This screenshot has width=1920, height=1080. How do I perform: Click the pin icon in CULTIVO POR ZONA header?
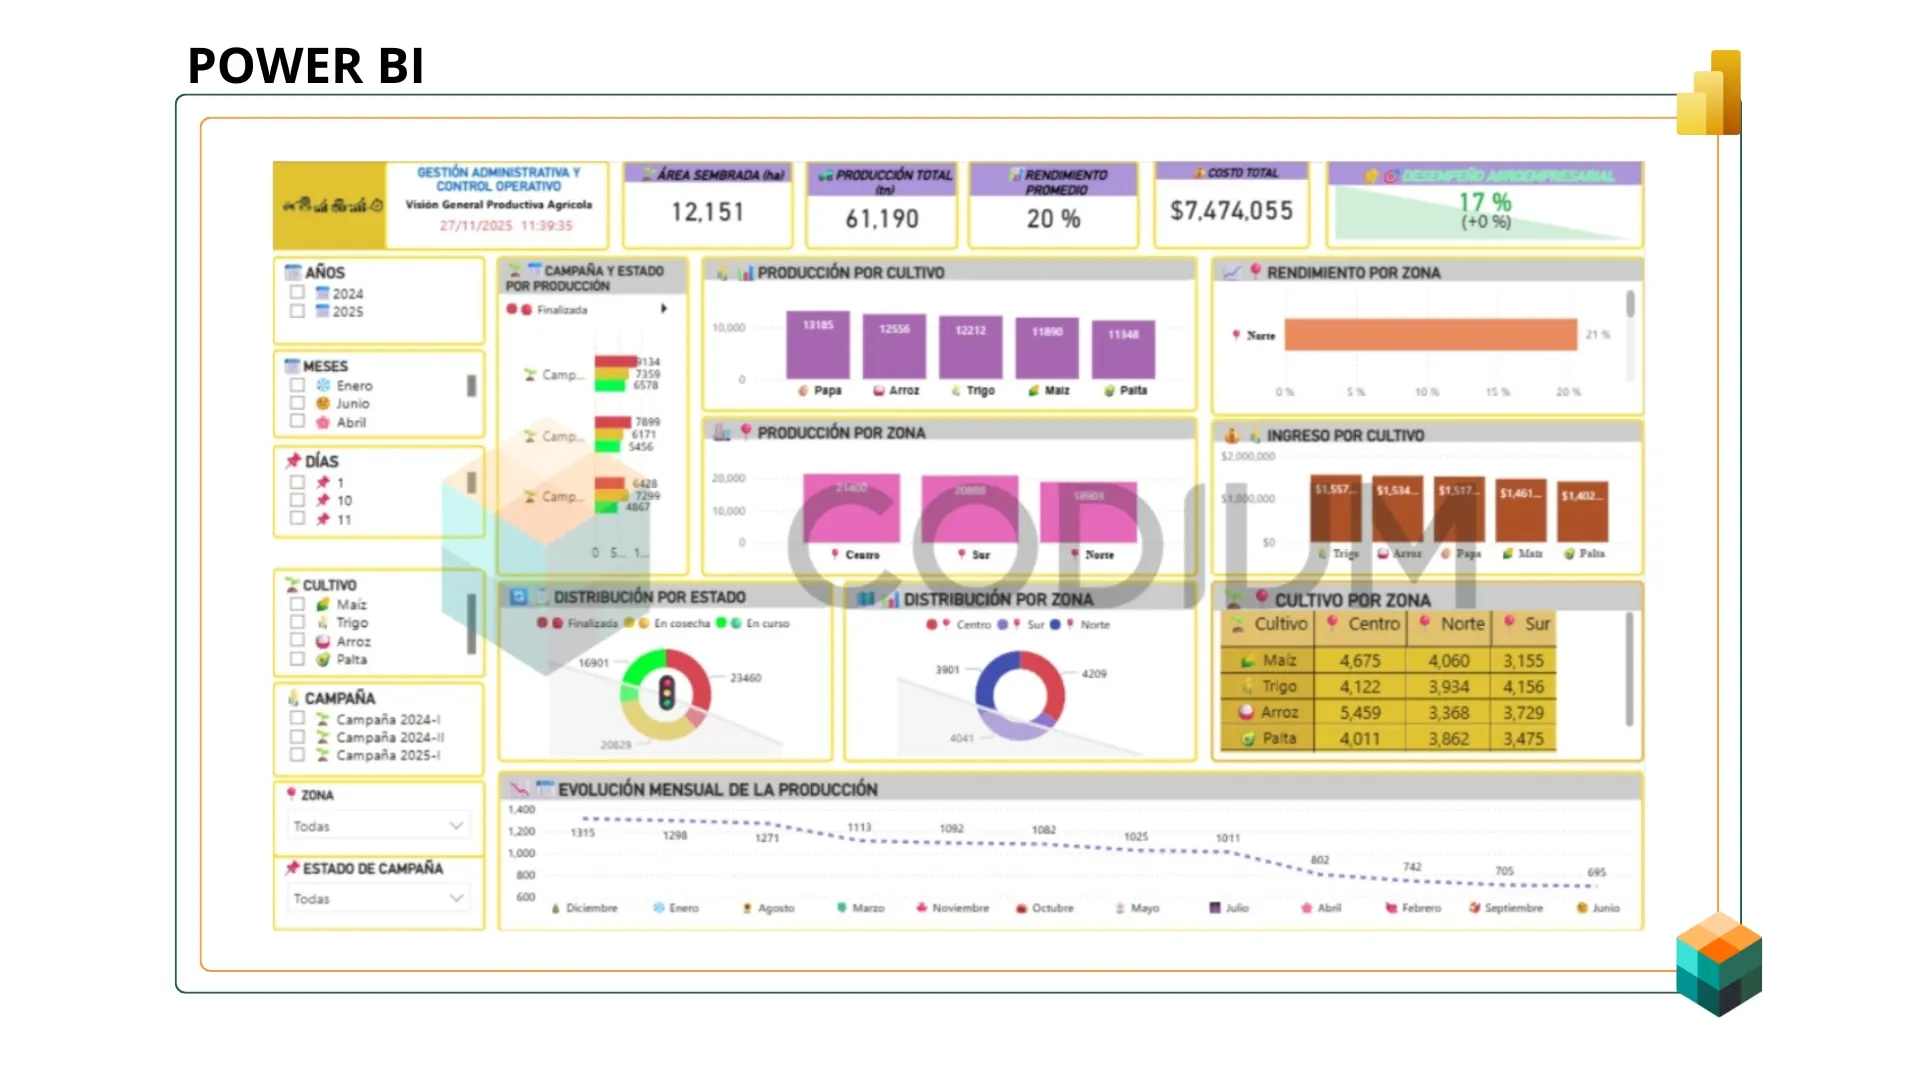pos(1262,598)
